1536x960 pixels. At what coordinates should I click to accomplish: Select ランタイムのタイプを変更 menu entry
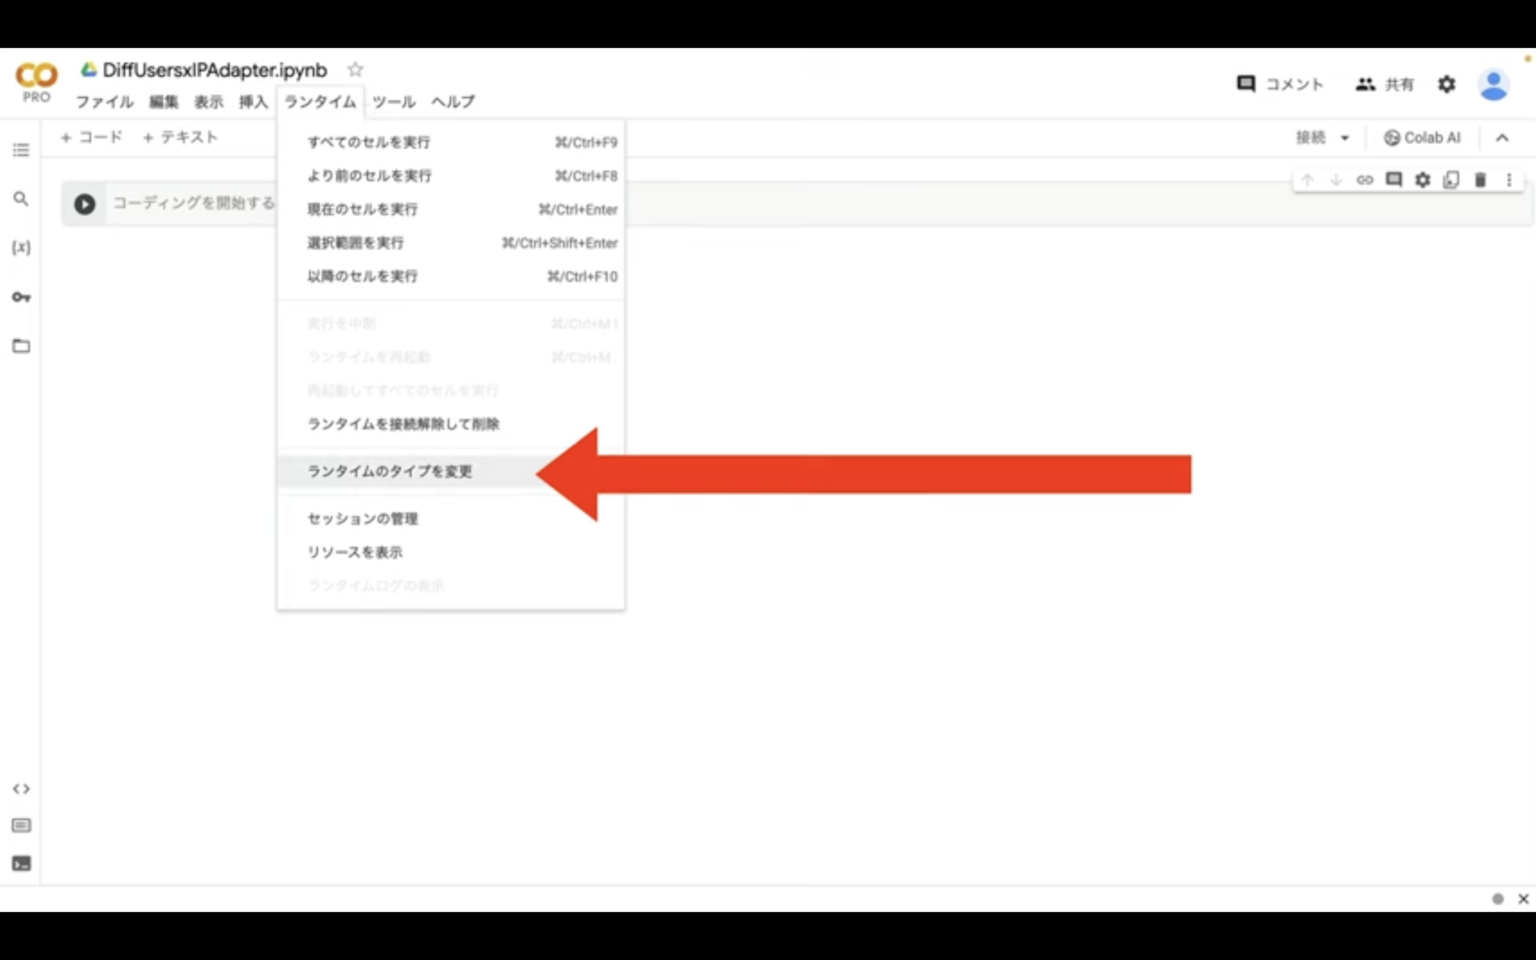(x=390, y=471)
